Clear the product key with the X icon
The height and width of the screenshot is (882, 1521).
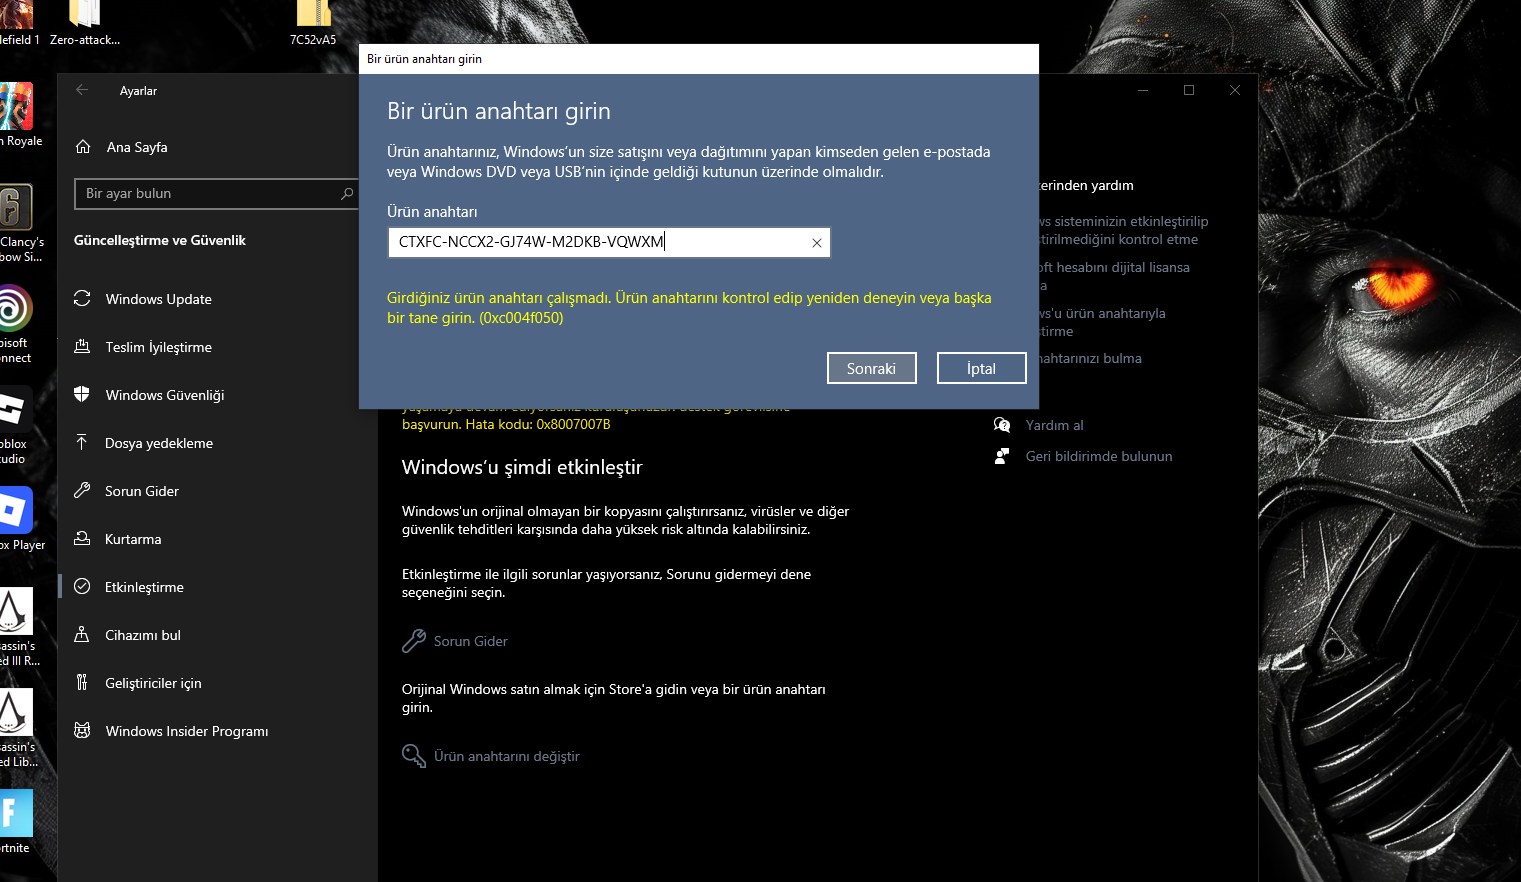click(817, 243)
